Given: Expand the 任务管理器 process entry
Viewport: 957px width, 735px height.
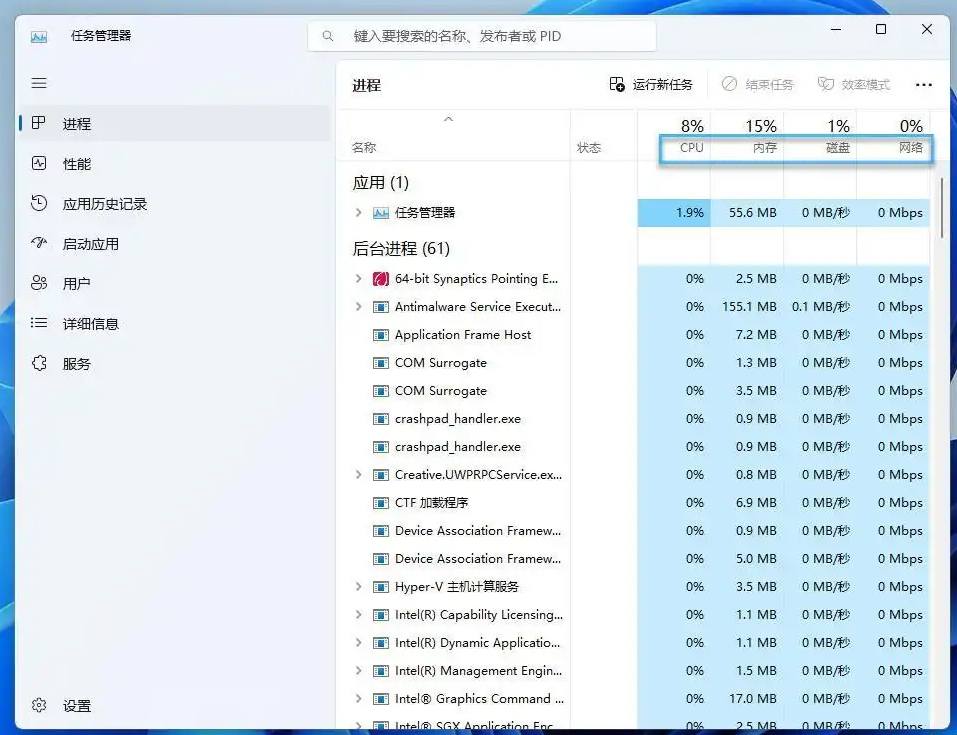Looking at the screenshot, I should pos(358,212).
